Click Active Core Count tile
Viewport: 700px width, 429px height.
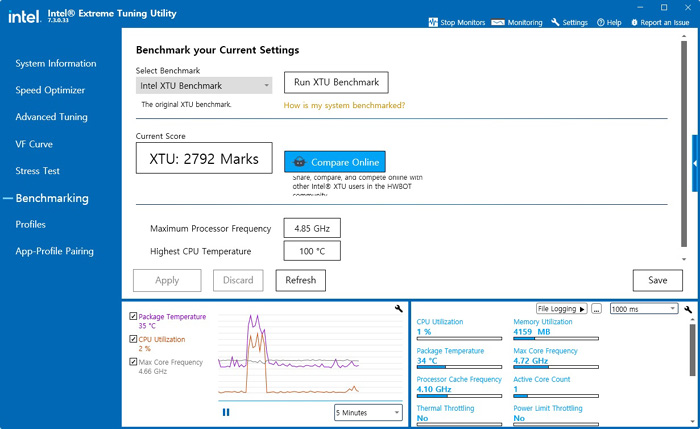[x=556, y=387]
